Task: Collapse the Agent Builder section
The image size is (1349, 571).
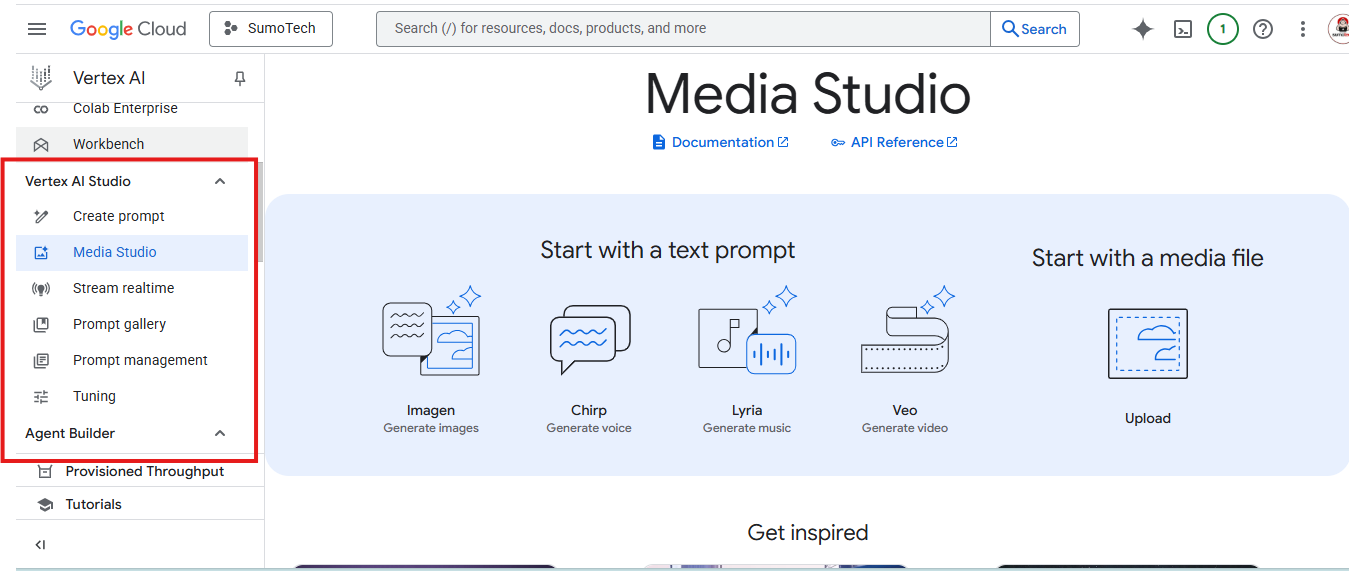Action: point(221,433)
